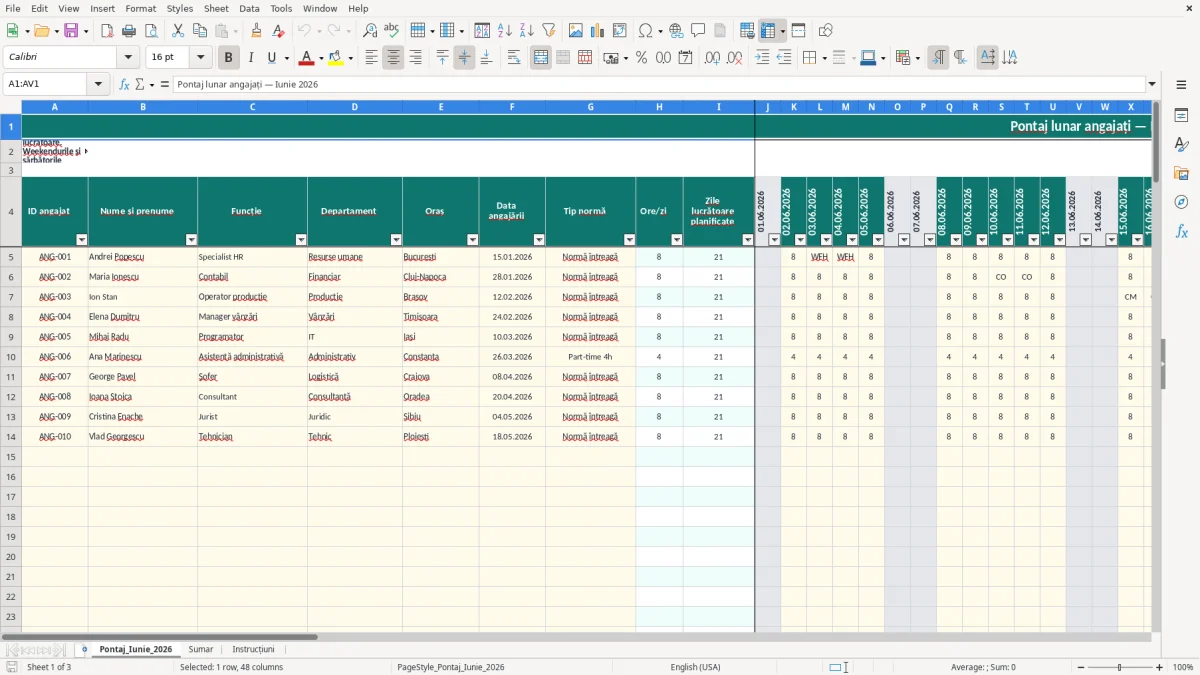
Task: Open the Borders dropdown arrow
Action: [824, 58]
